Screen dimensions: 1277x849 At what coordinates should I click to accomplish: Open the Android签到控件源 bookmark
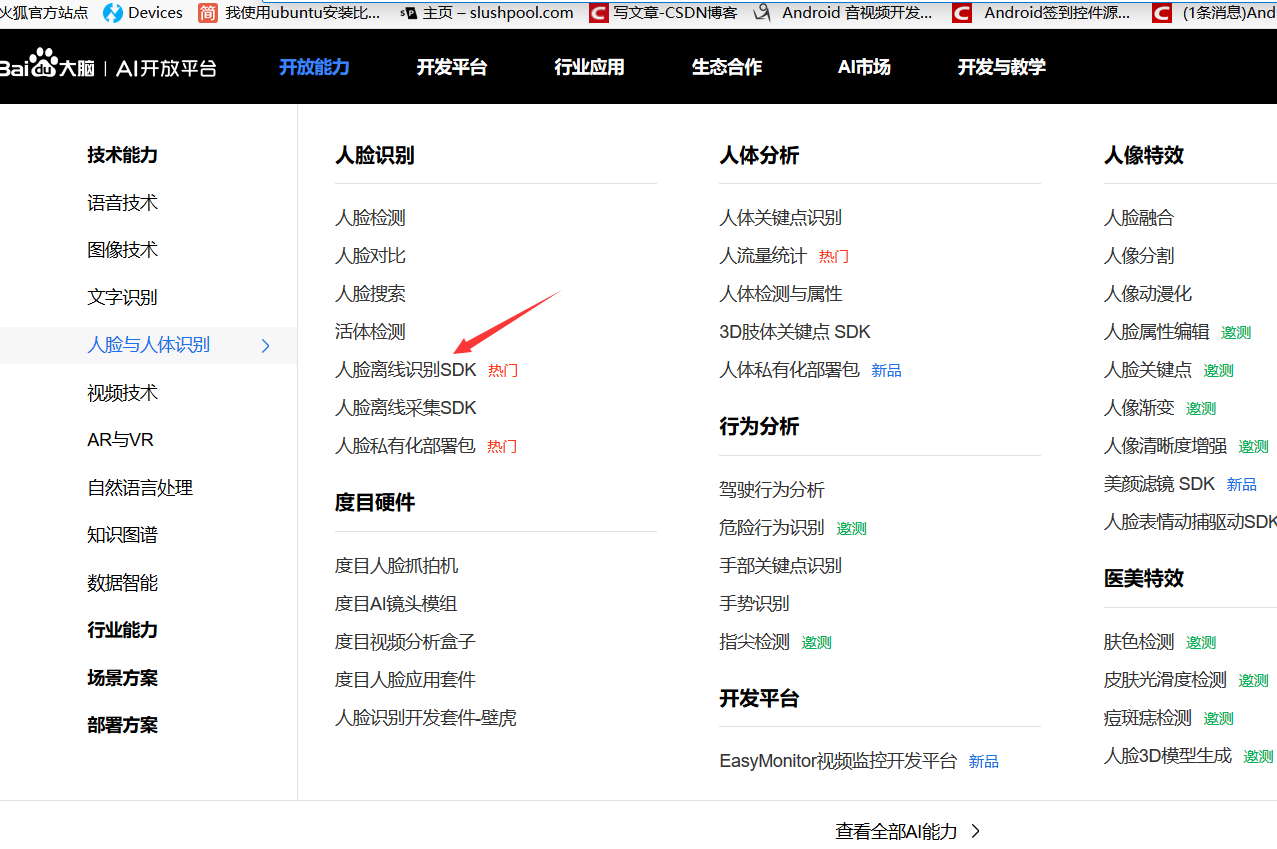[x=1042, y=13]
